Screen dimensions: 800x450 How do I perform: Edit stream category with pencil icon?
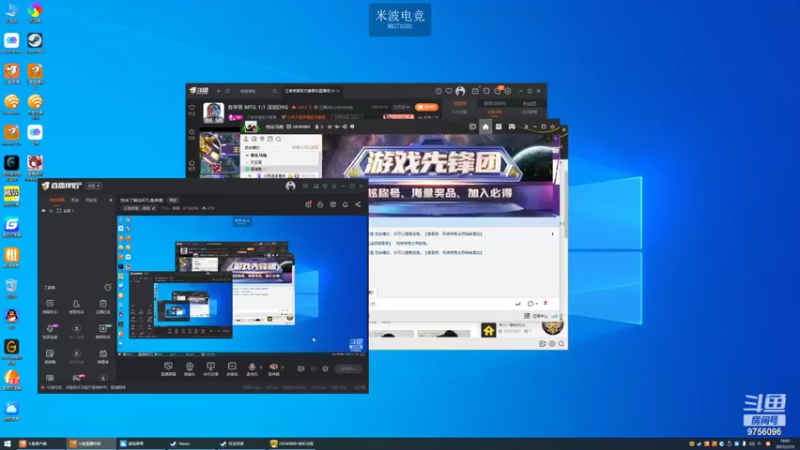pos(154,208)
